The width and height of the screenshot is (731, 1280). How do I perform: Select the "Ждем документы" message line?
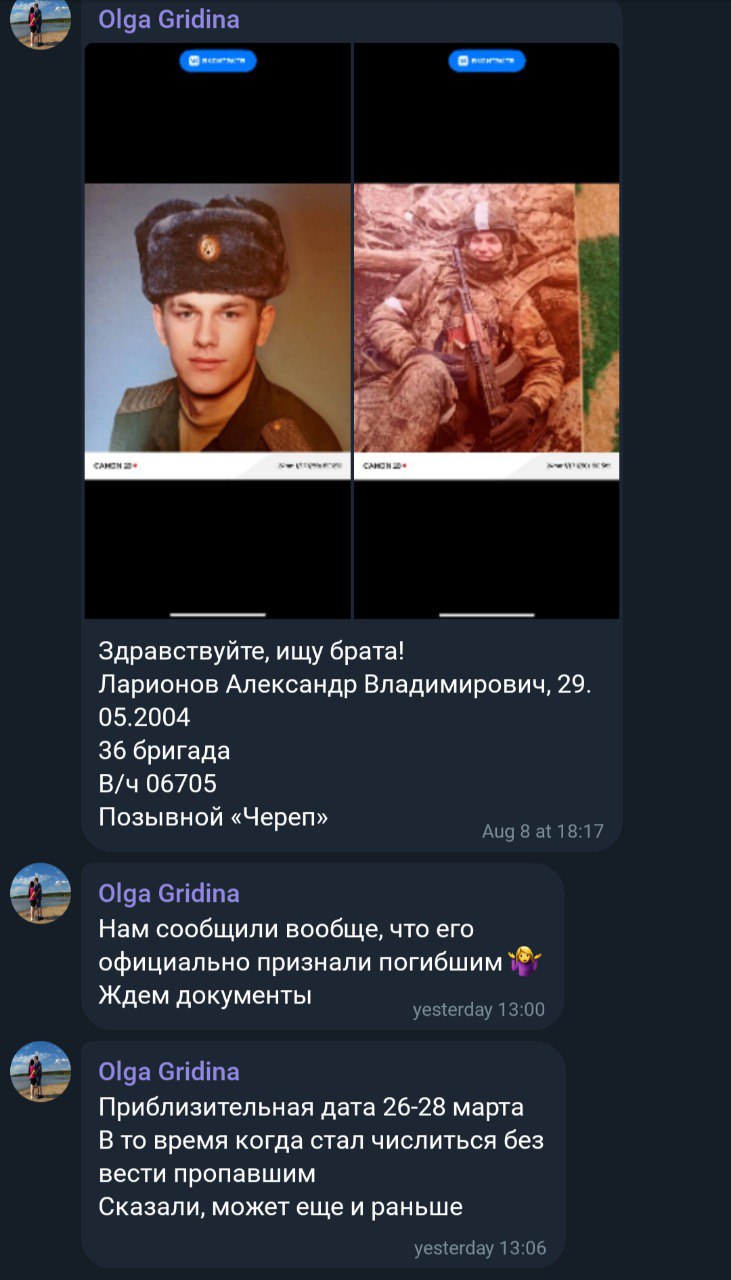[x=205, y=996]
